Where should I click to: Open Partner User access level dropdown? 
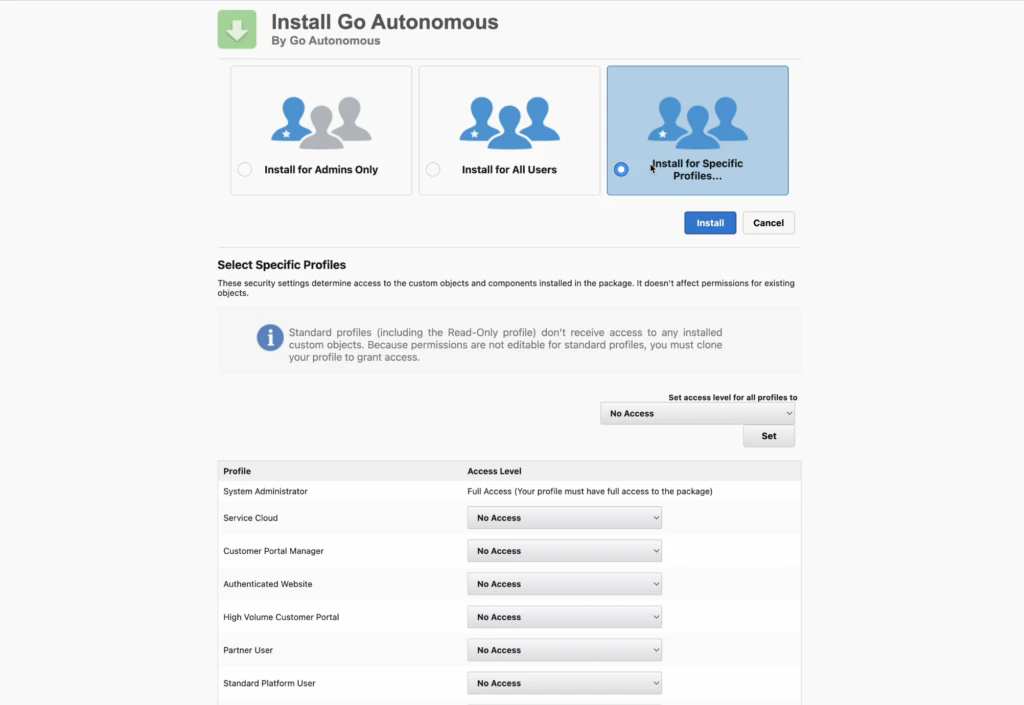pyautogui.click(x=564, y=650)
